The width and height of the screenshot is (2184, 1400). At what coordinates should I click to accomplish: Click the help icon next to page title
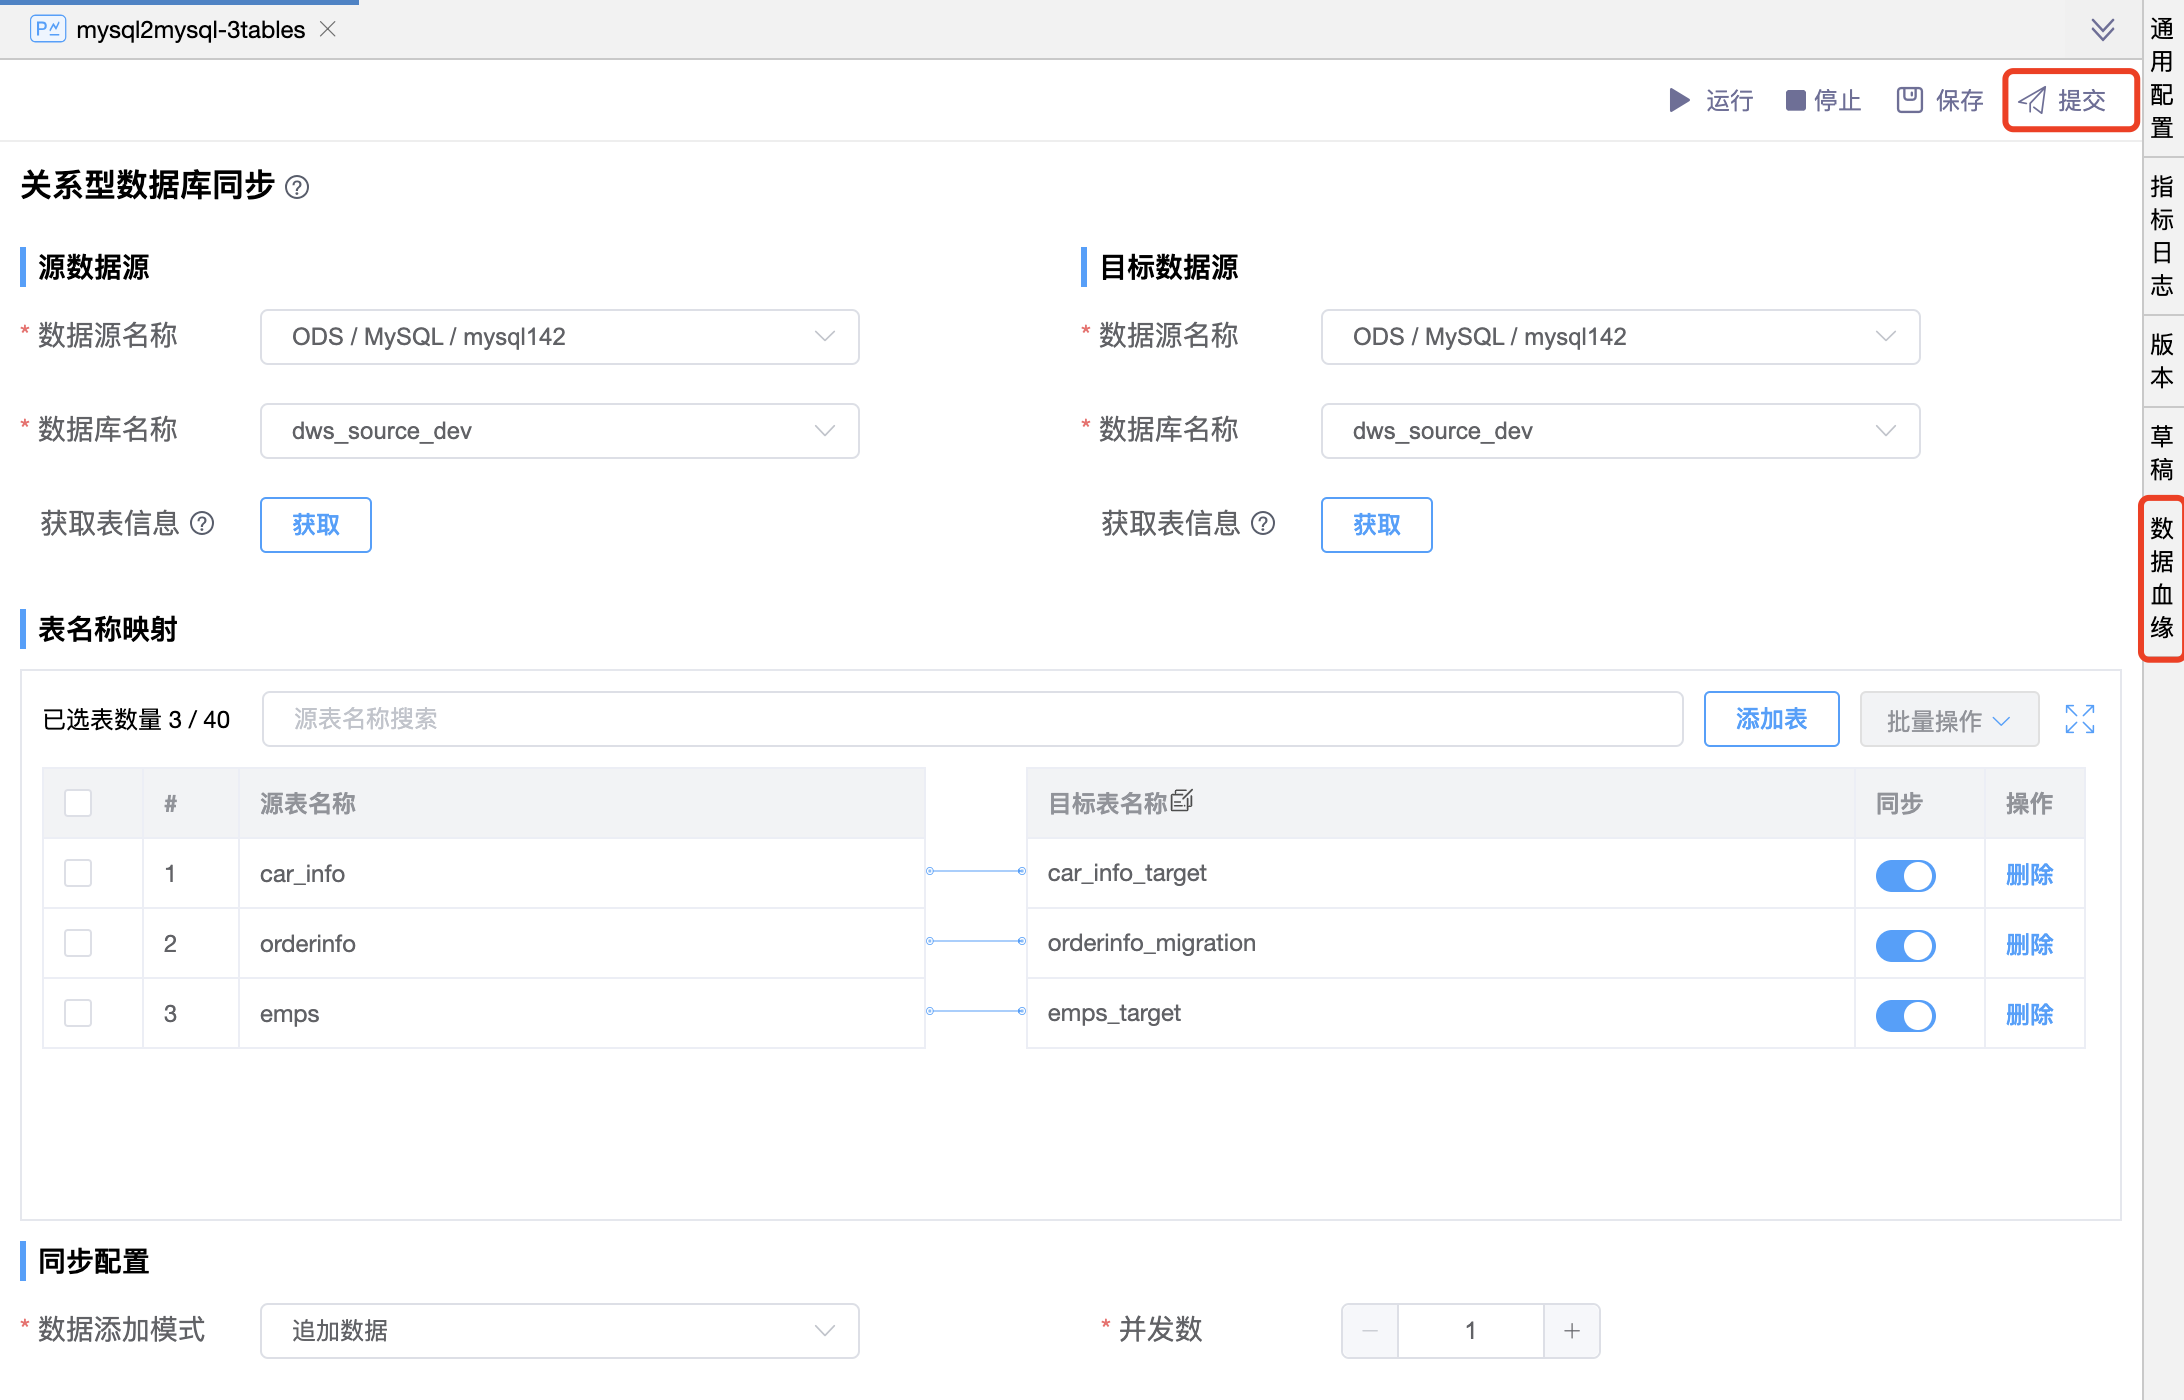pos(297,187)
